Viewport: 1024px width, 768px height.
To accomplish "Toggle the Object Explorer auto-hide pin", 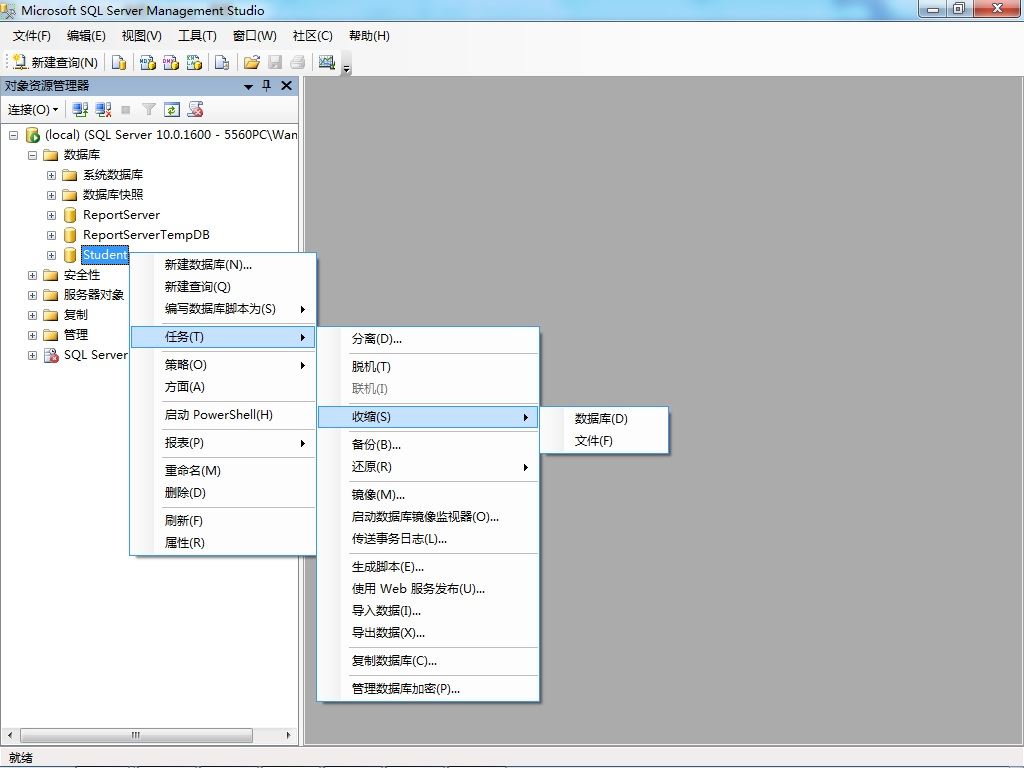I will [266, 86].
